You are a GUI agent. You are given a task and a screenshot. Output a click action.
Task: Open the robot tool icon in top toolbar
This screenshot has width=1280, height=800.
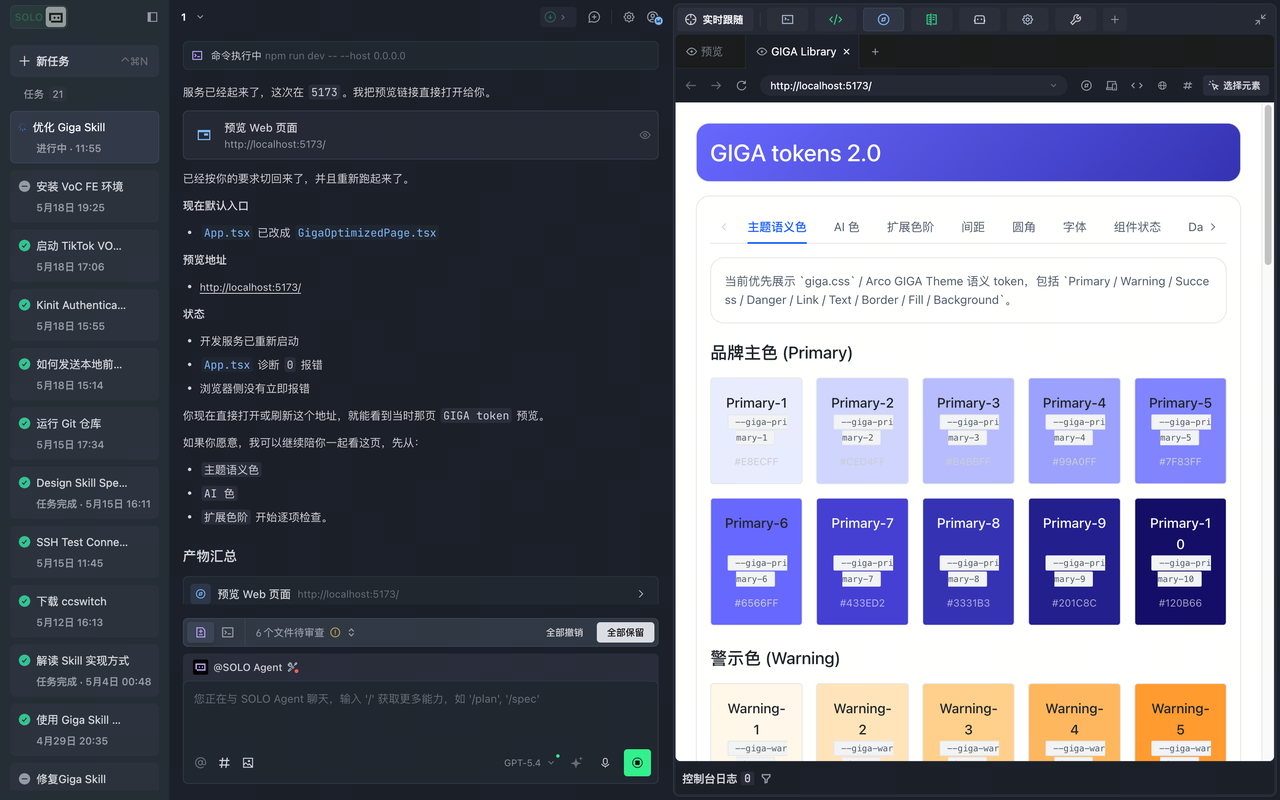coord(979,19)
